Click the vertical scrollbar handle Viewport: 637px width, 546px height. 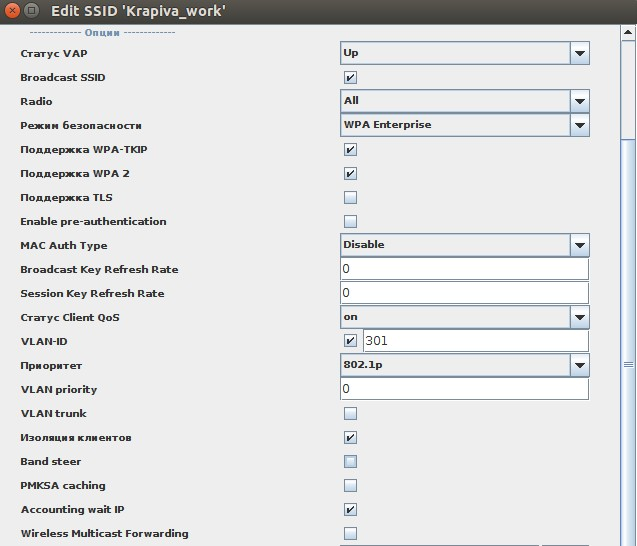click(628, 365)
